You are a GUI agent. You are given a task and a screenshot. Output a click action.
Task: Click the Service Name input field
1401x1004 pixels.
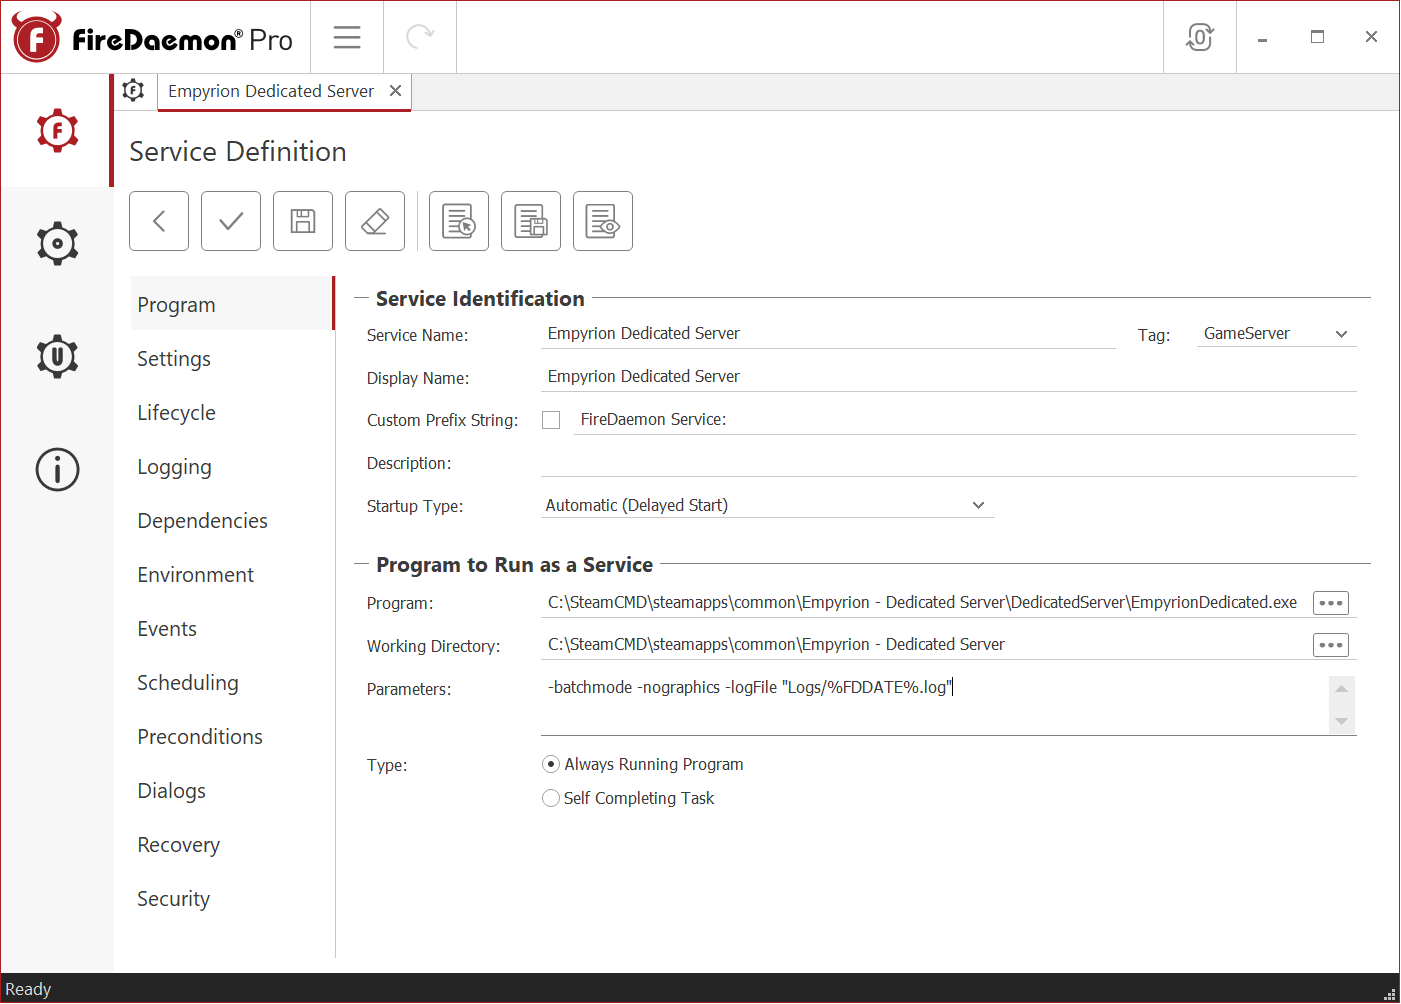click(828, 334)
